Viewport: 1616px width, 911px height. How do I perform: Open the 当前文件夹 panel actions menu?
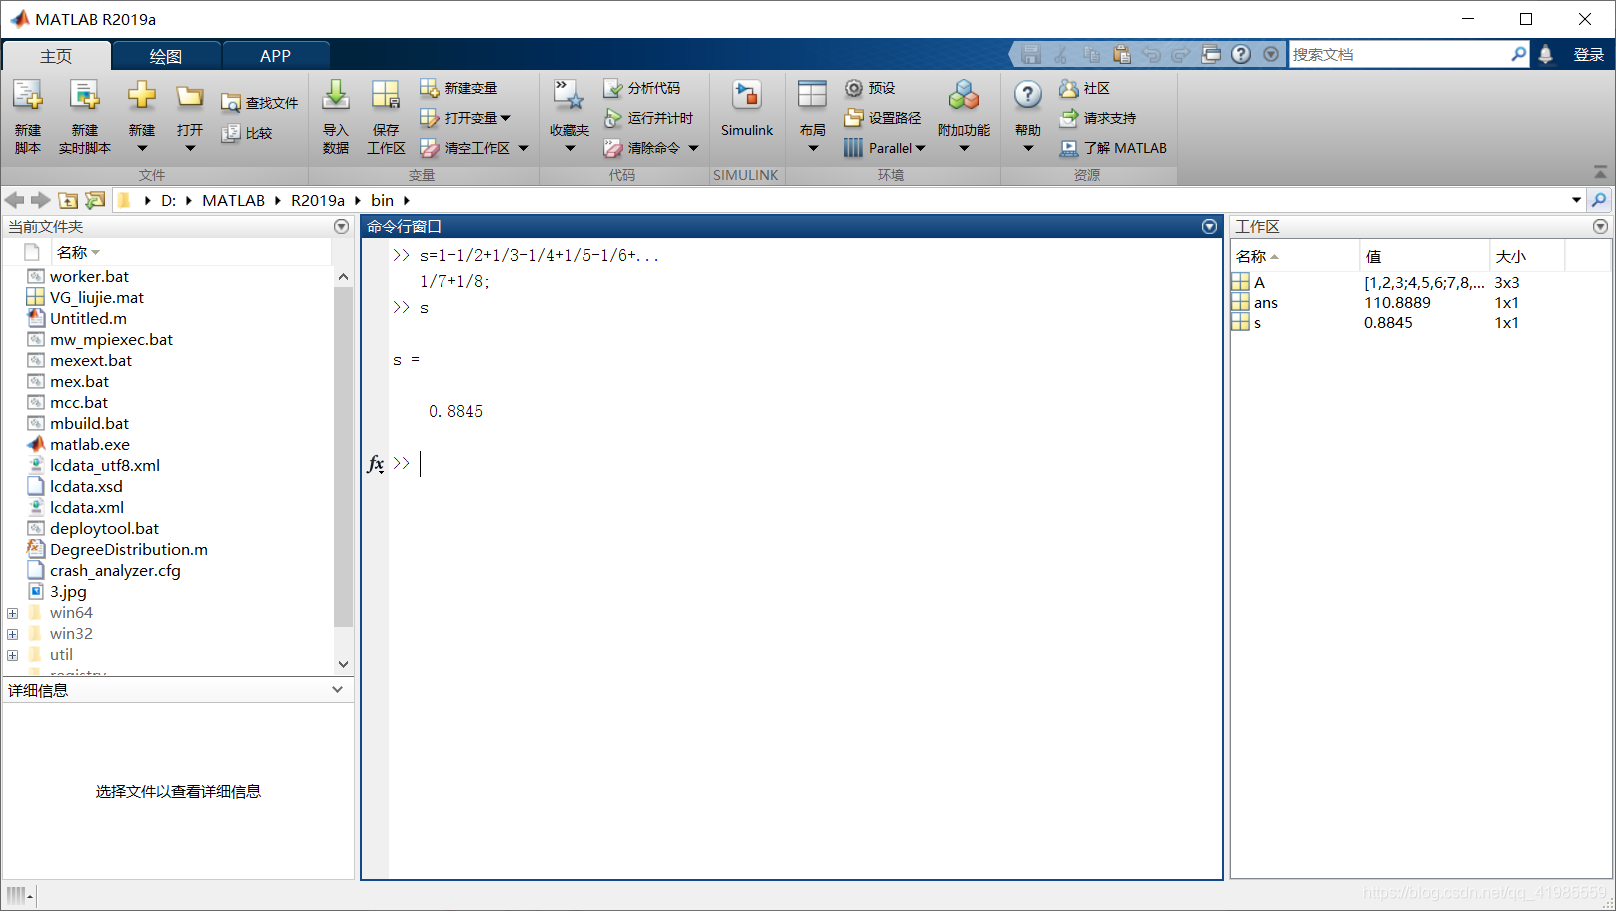[x=341, y=227]
